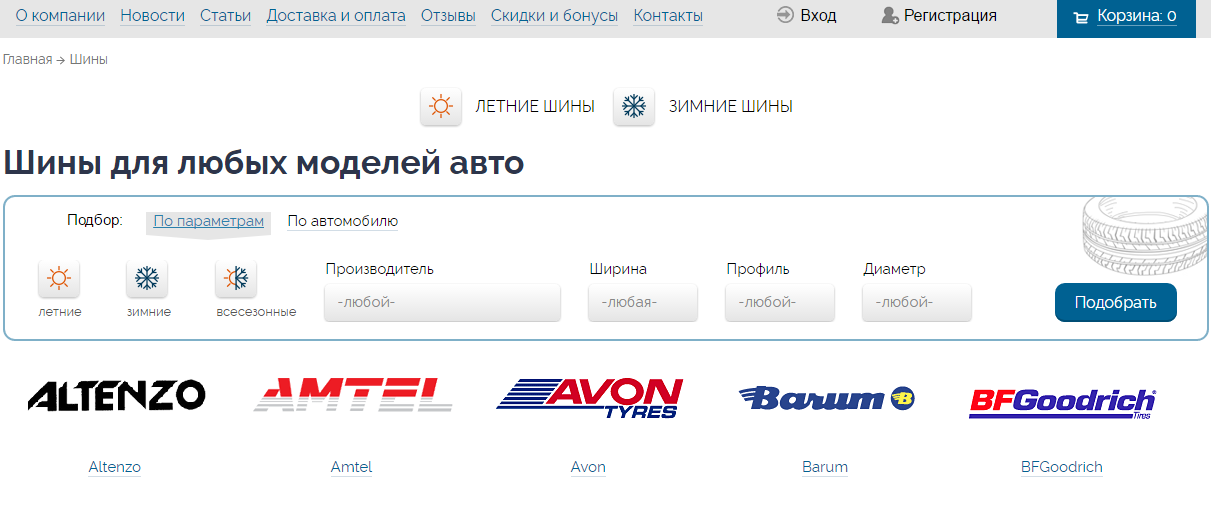Viewport: 1211px width, 518px height.
Task: Click the user icon beside Регистрация
Action: (889, 16)
